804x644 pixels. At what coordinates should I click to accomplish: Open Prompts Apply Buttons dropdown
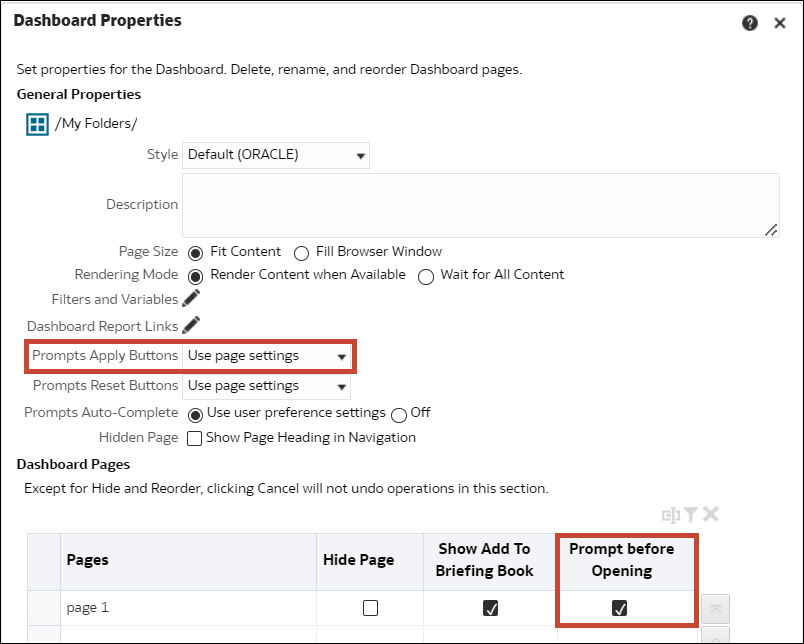267,356
